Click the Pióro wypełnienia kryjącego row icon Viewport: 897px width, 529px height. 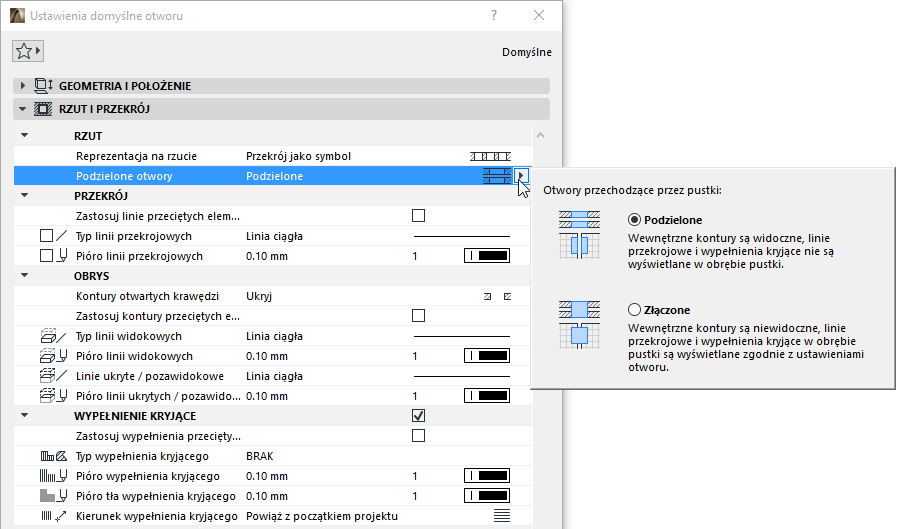click(53, 476)
